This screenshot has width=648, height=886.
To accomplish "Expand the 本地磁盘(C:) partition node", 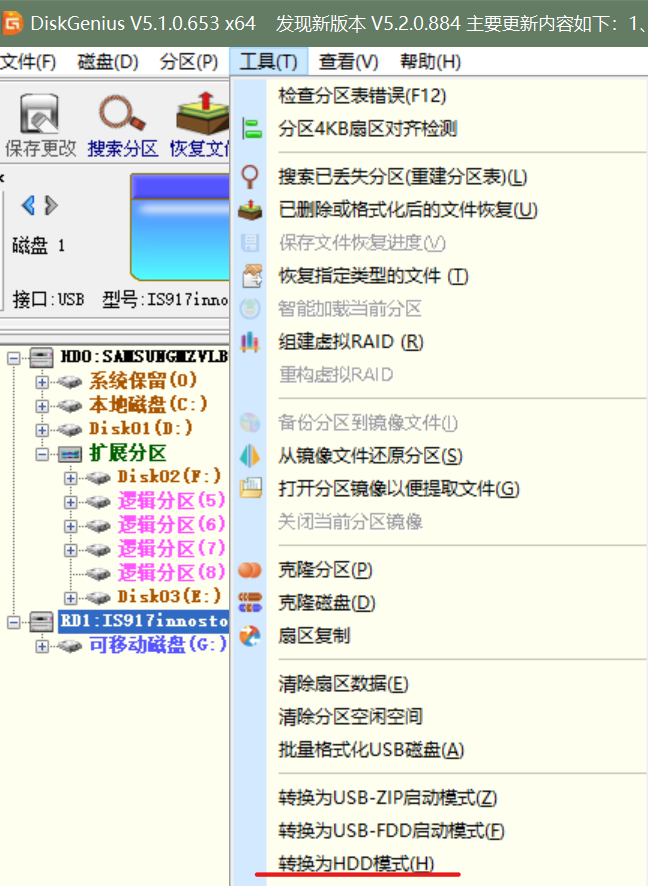I will click(x=42, y=406).
